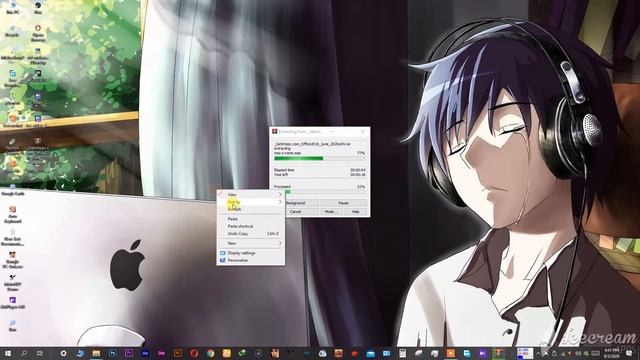Viewport: 640px width, 360px height.
Task: Launch Photoshop from the taskbar
Action: coord(112,353)
